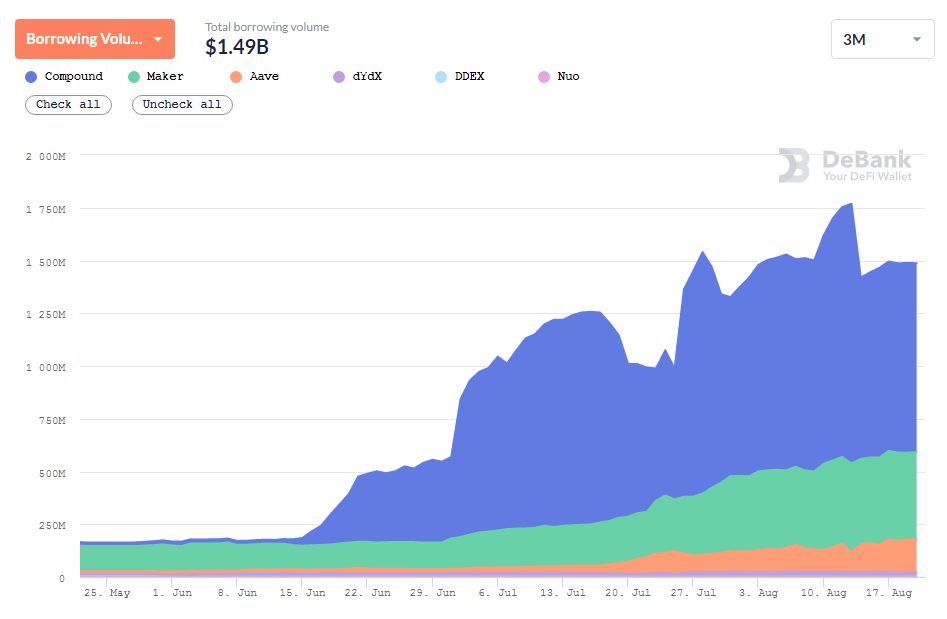
Task: Click the purple dYdX legend dot
Action: coord(339,77)
